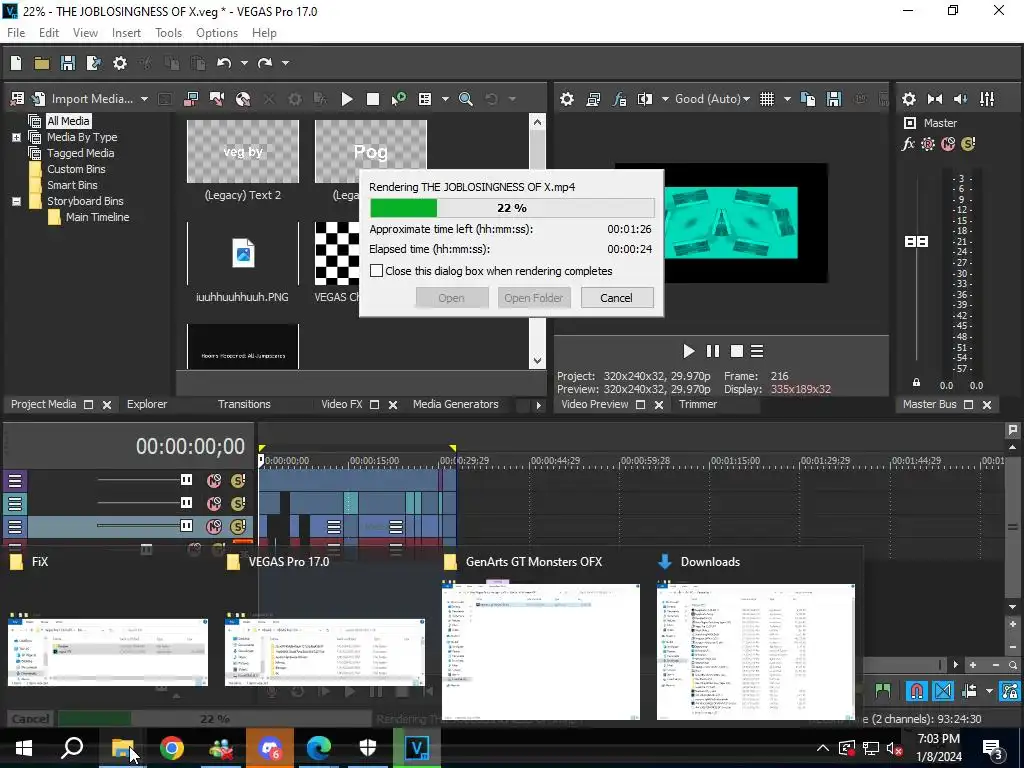Screen dimensions: 1024x768
Task: Create a new project with the New icon
Action: tap(16, 63)
